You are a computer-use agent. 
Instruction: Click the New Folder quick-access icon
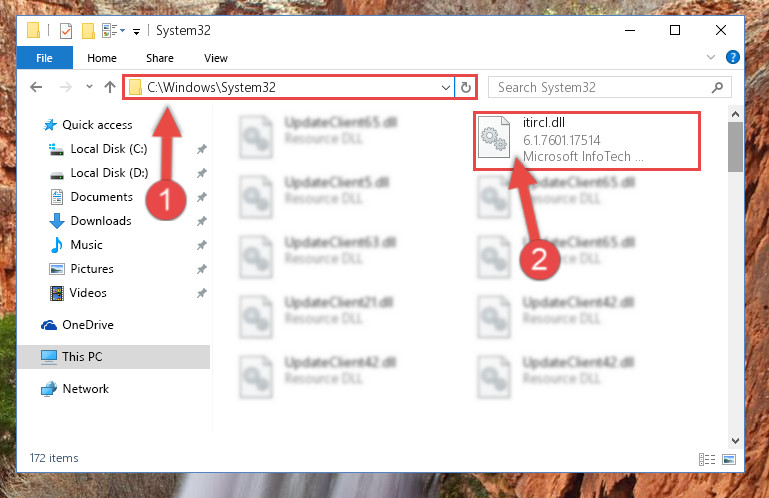coord(88,31)
